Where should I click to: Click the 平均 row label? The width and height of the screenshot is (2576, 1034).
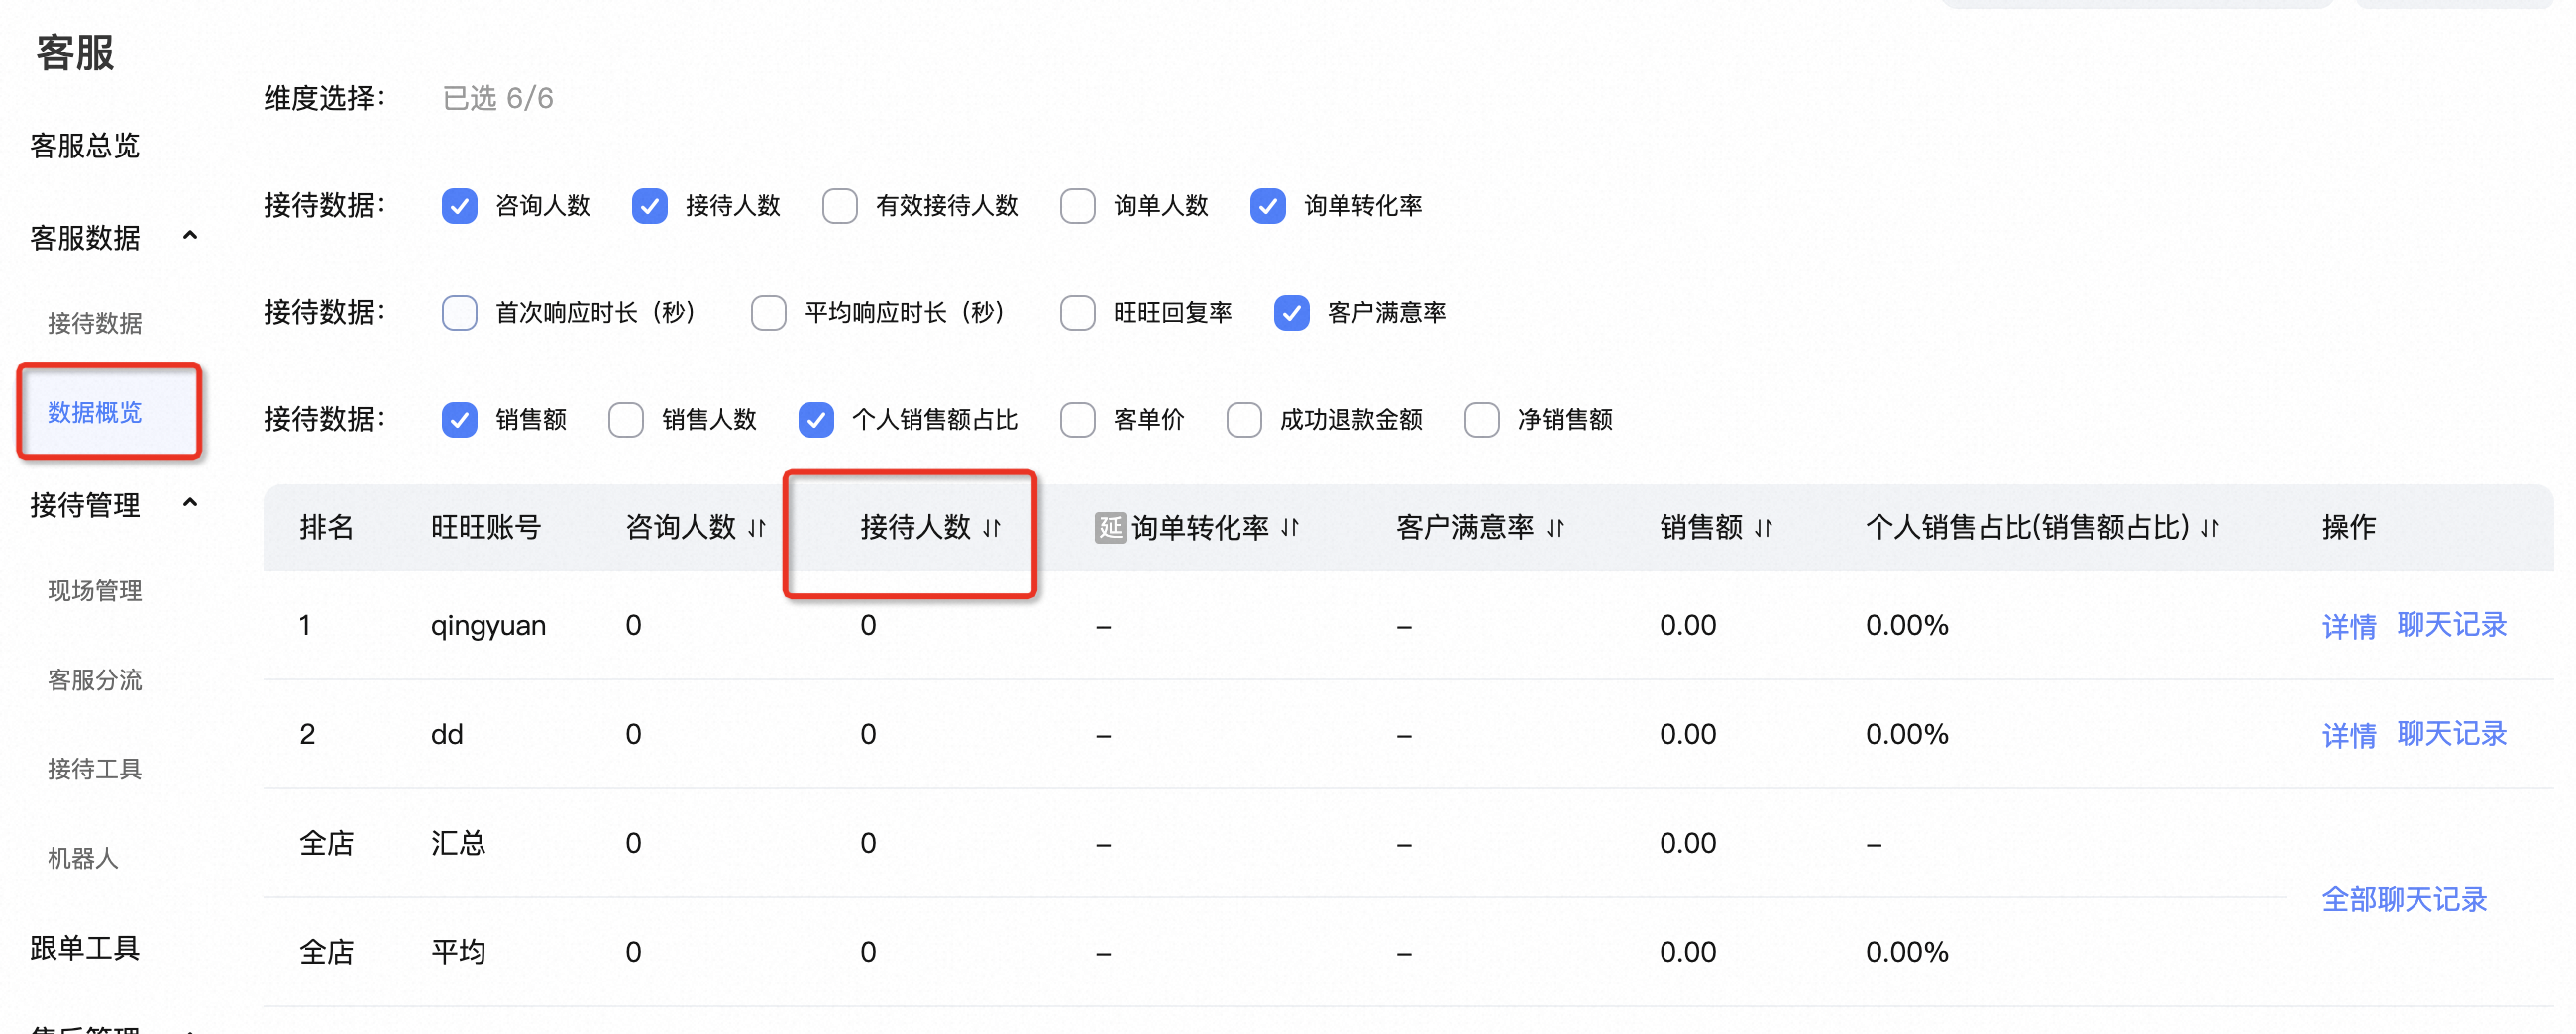[458, 952]
